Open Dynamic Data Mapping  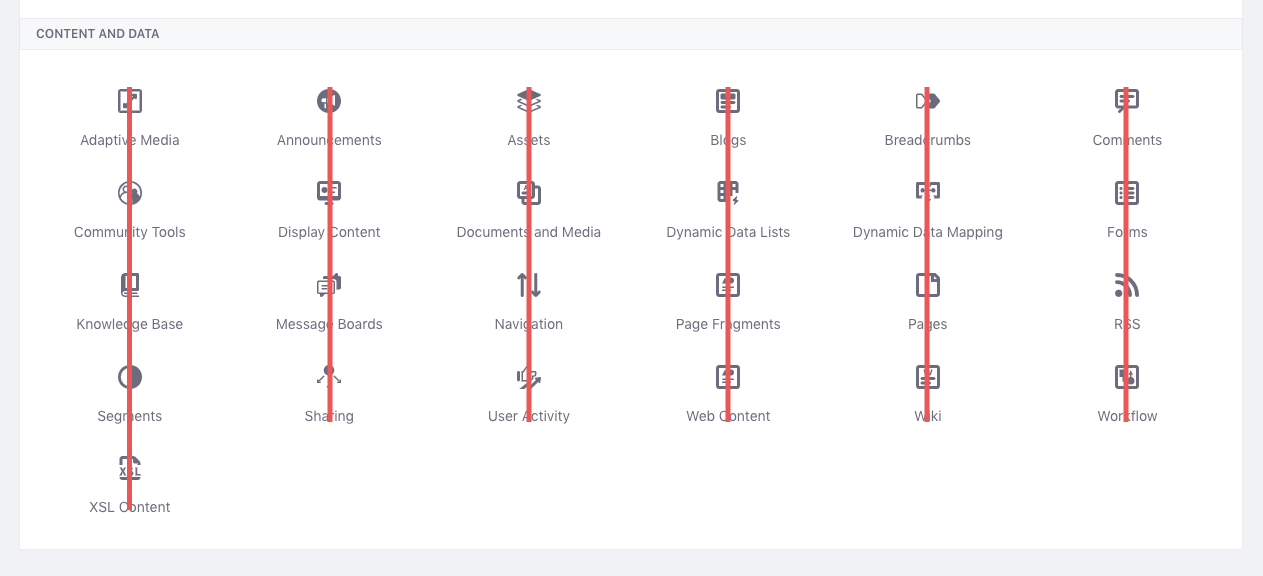click(927, 192)
